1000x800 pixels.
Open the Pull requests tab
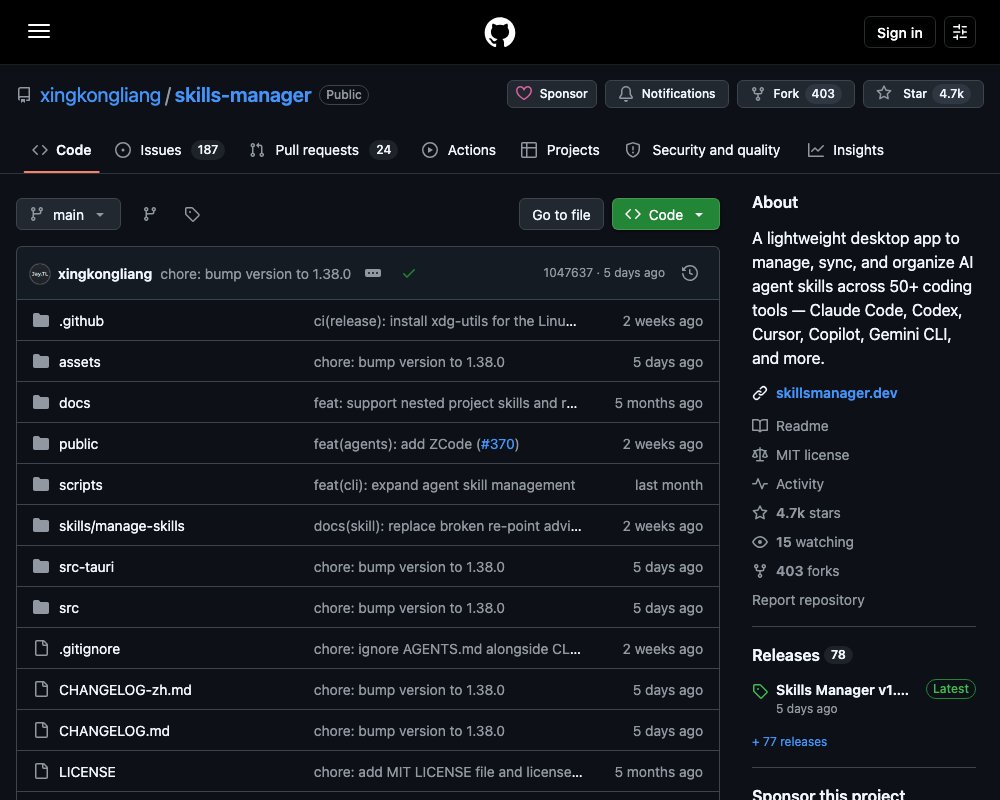(323, 150)
